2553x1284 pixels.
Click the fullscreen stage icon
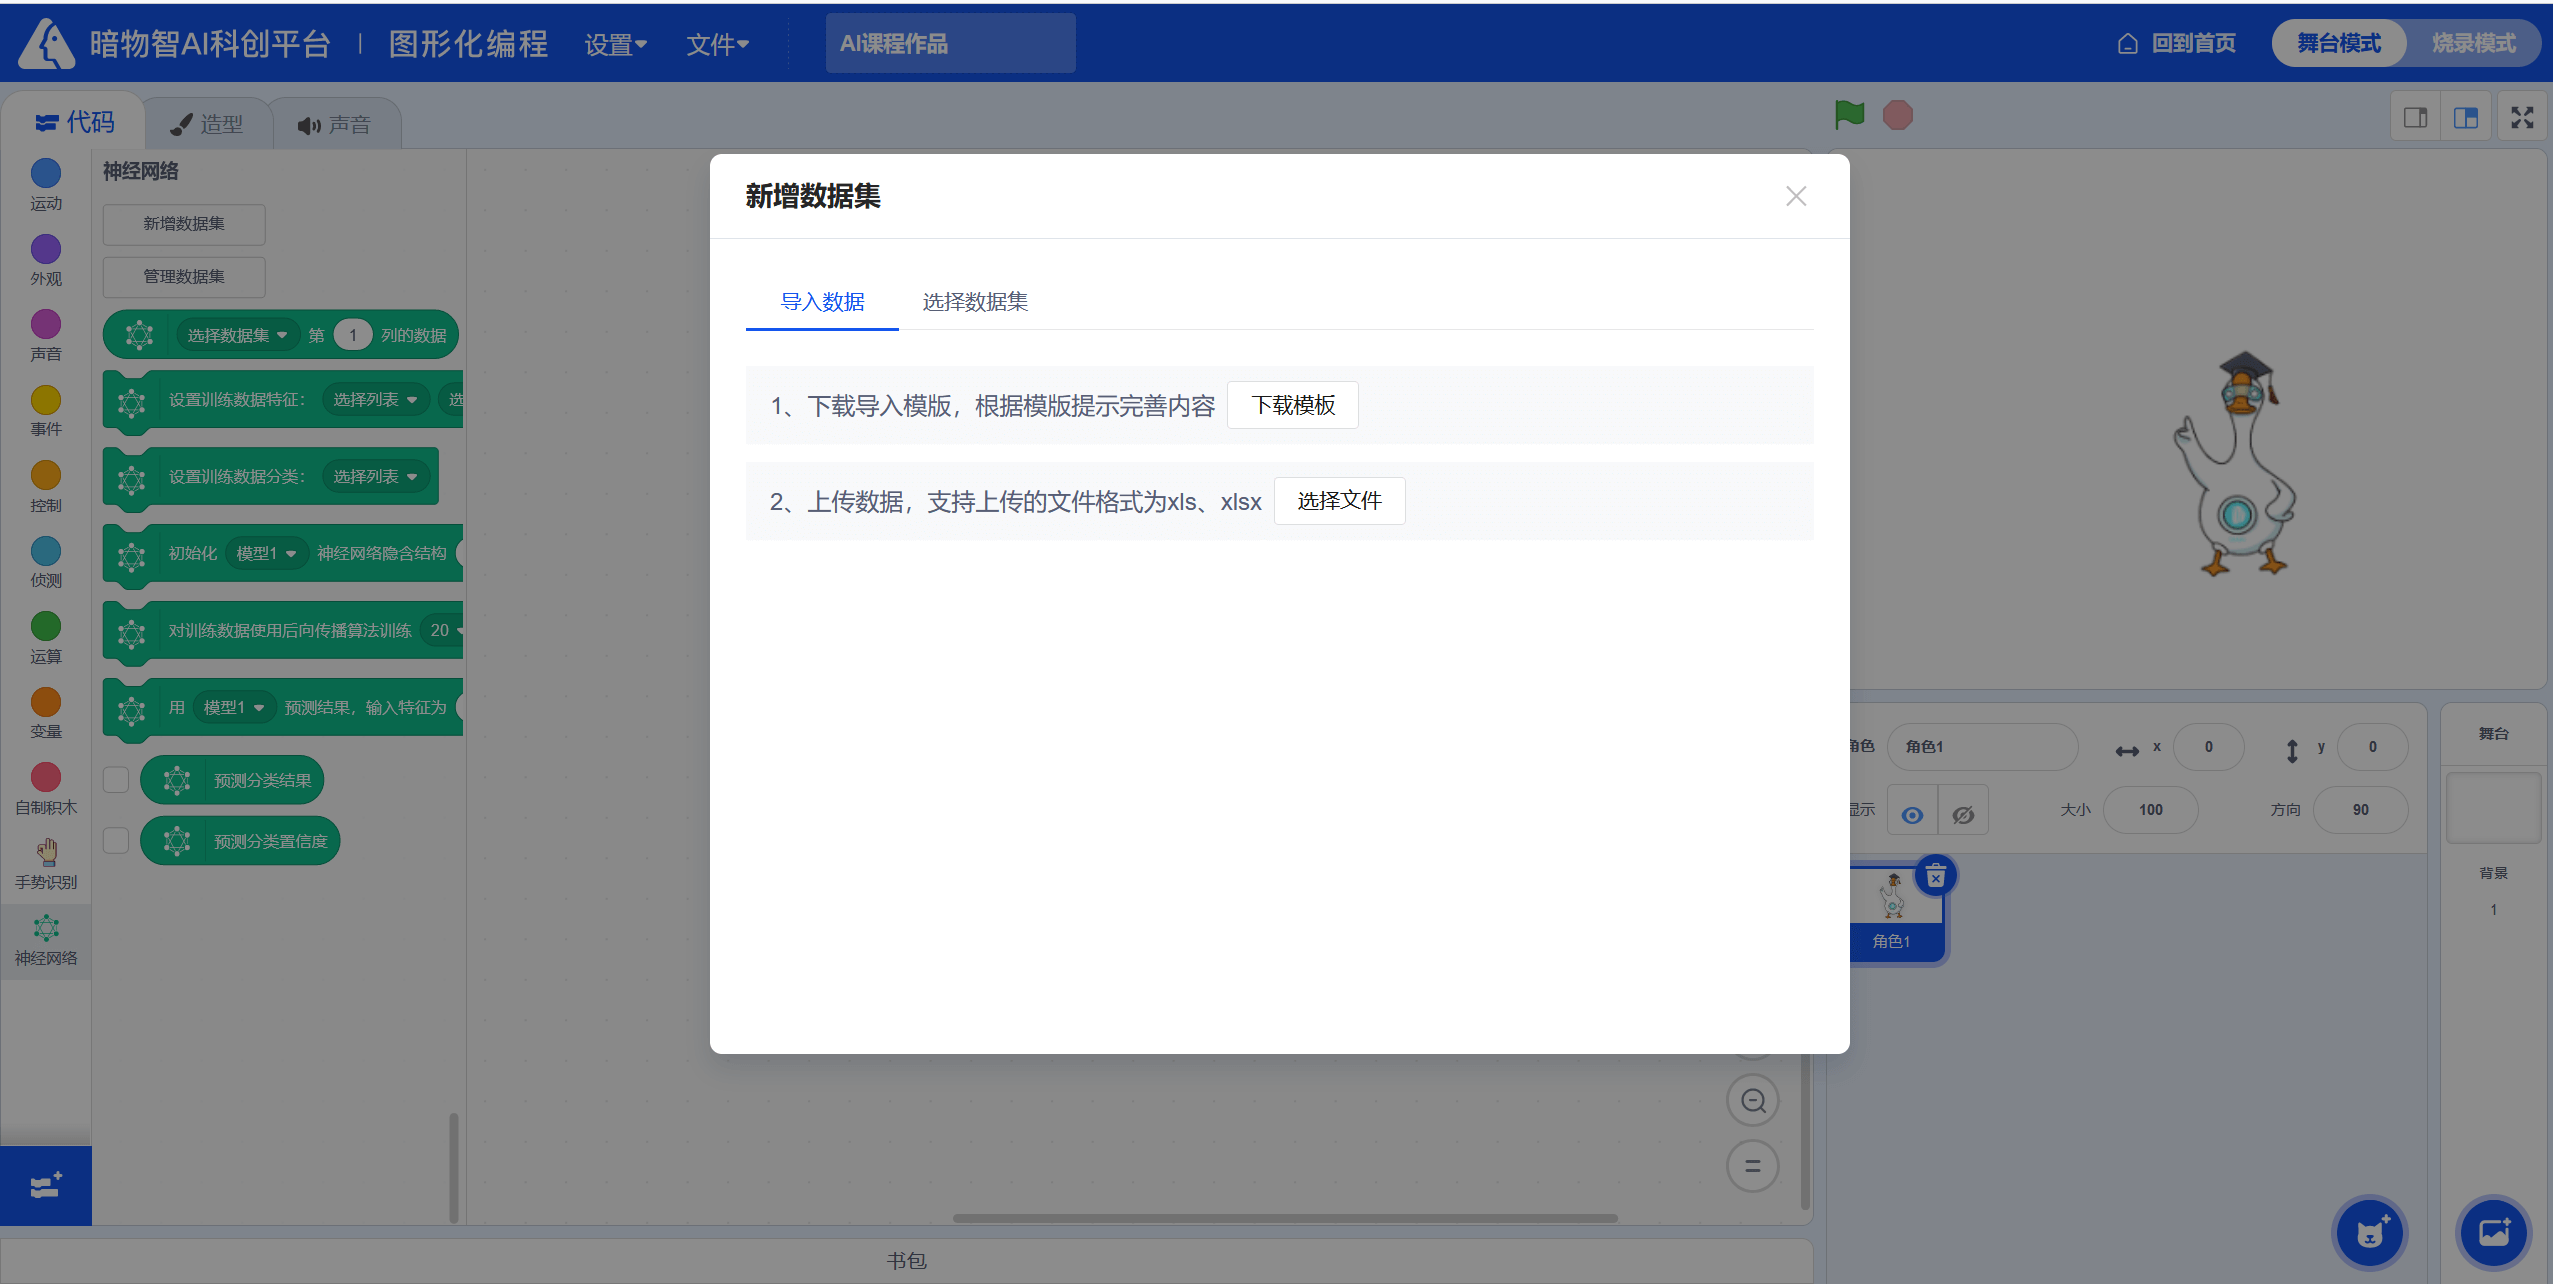point(2521,118)
